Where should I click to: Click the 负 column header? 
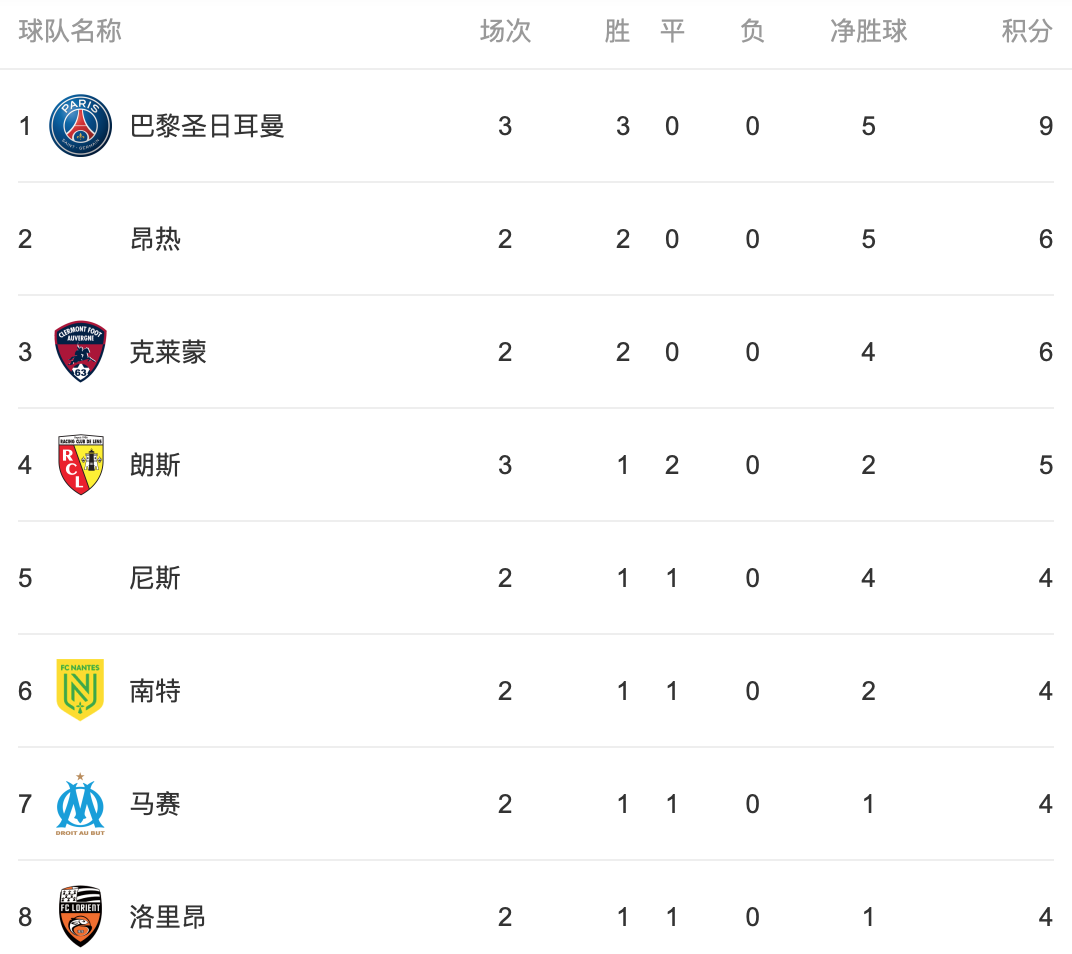[752, 32]
